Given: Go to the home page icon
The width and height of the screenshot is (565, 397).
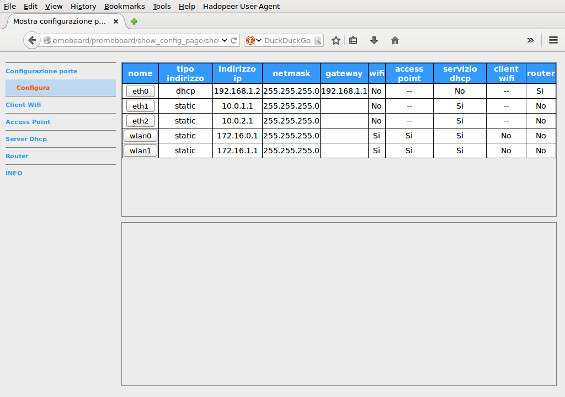Looking at the screenshot, I should tap(395, 40).
